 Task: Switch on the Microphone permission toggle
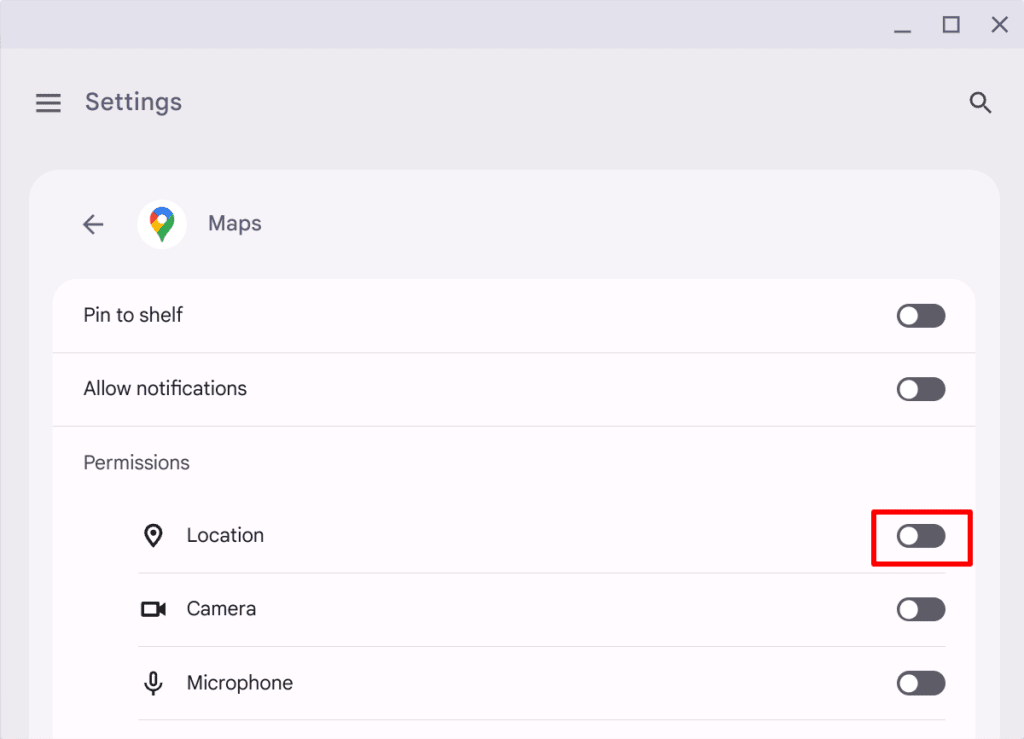pos(921,684)
